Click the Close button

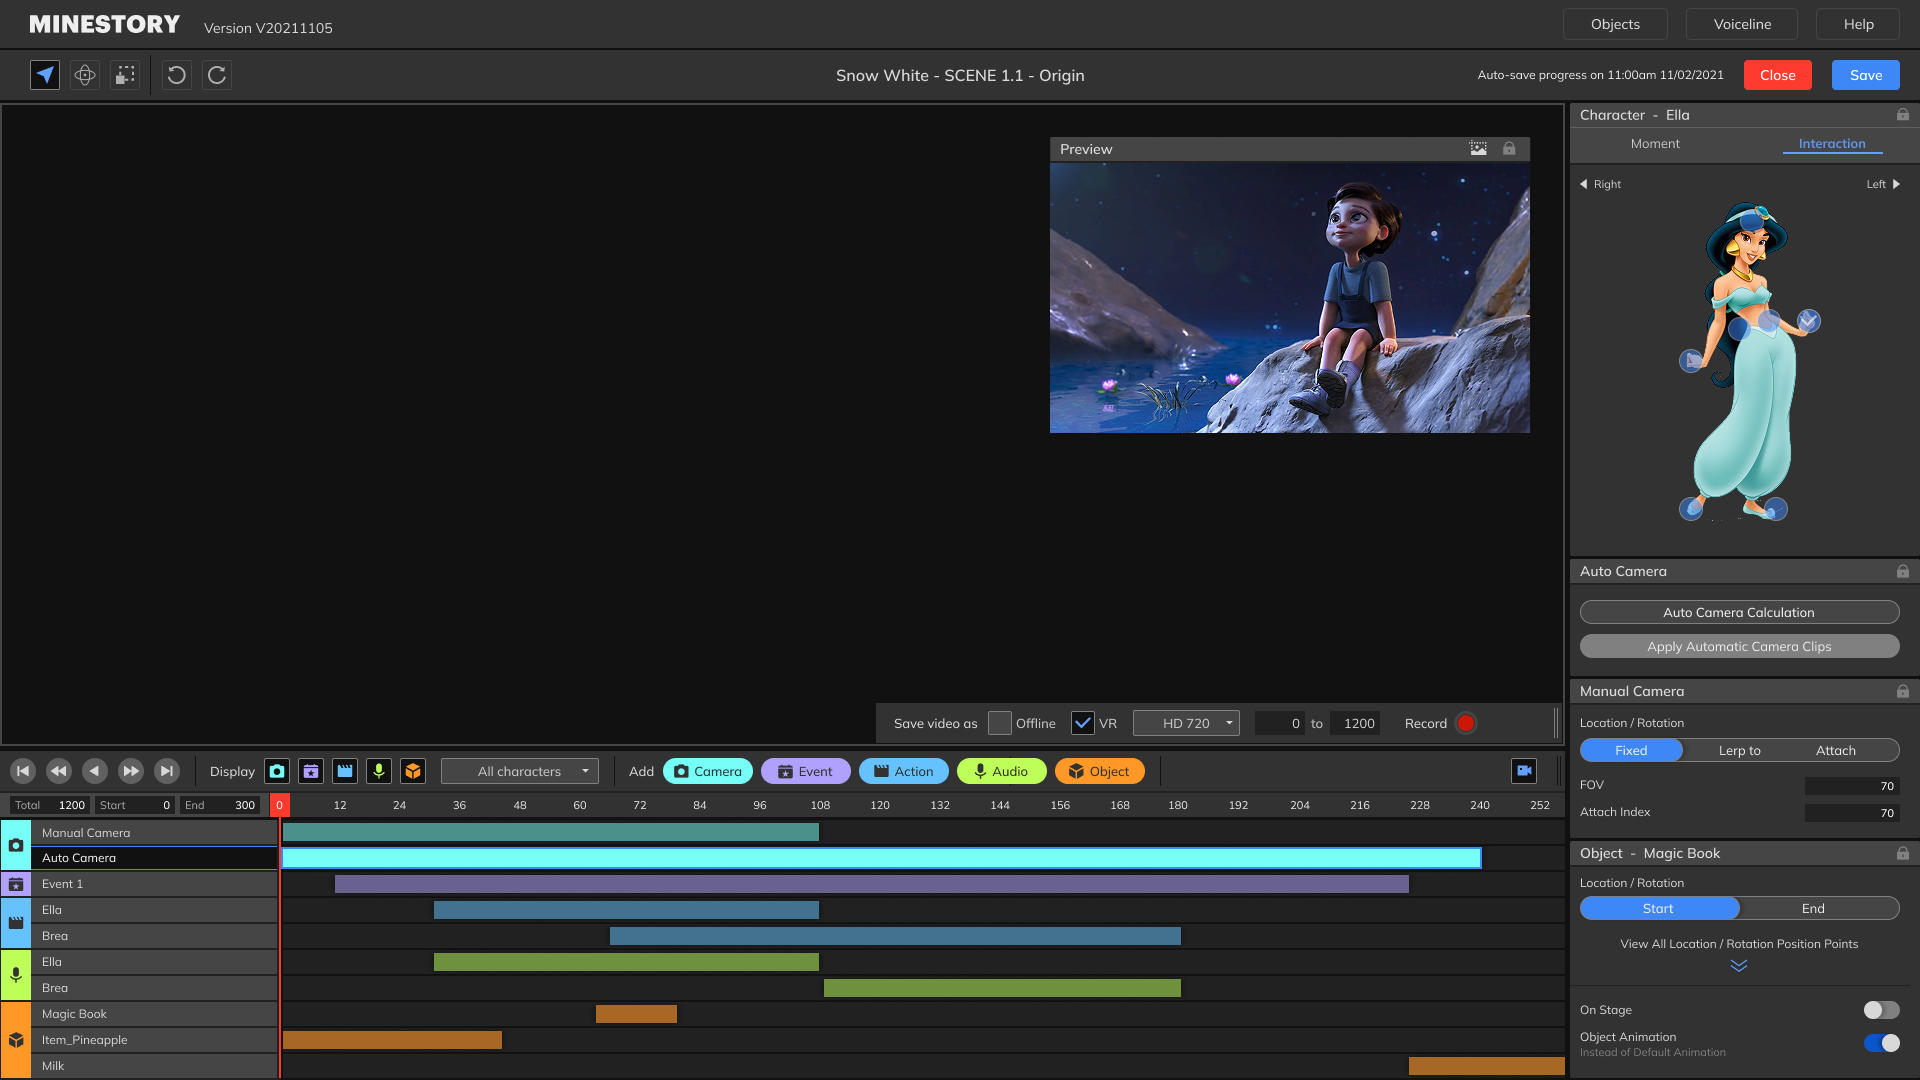pyautogui.click(x=1778, y=75)
